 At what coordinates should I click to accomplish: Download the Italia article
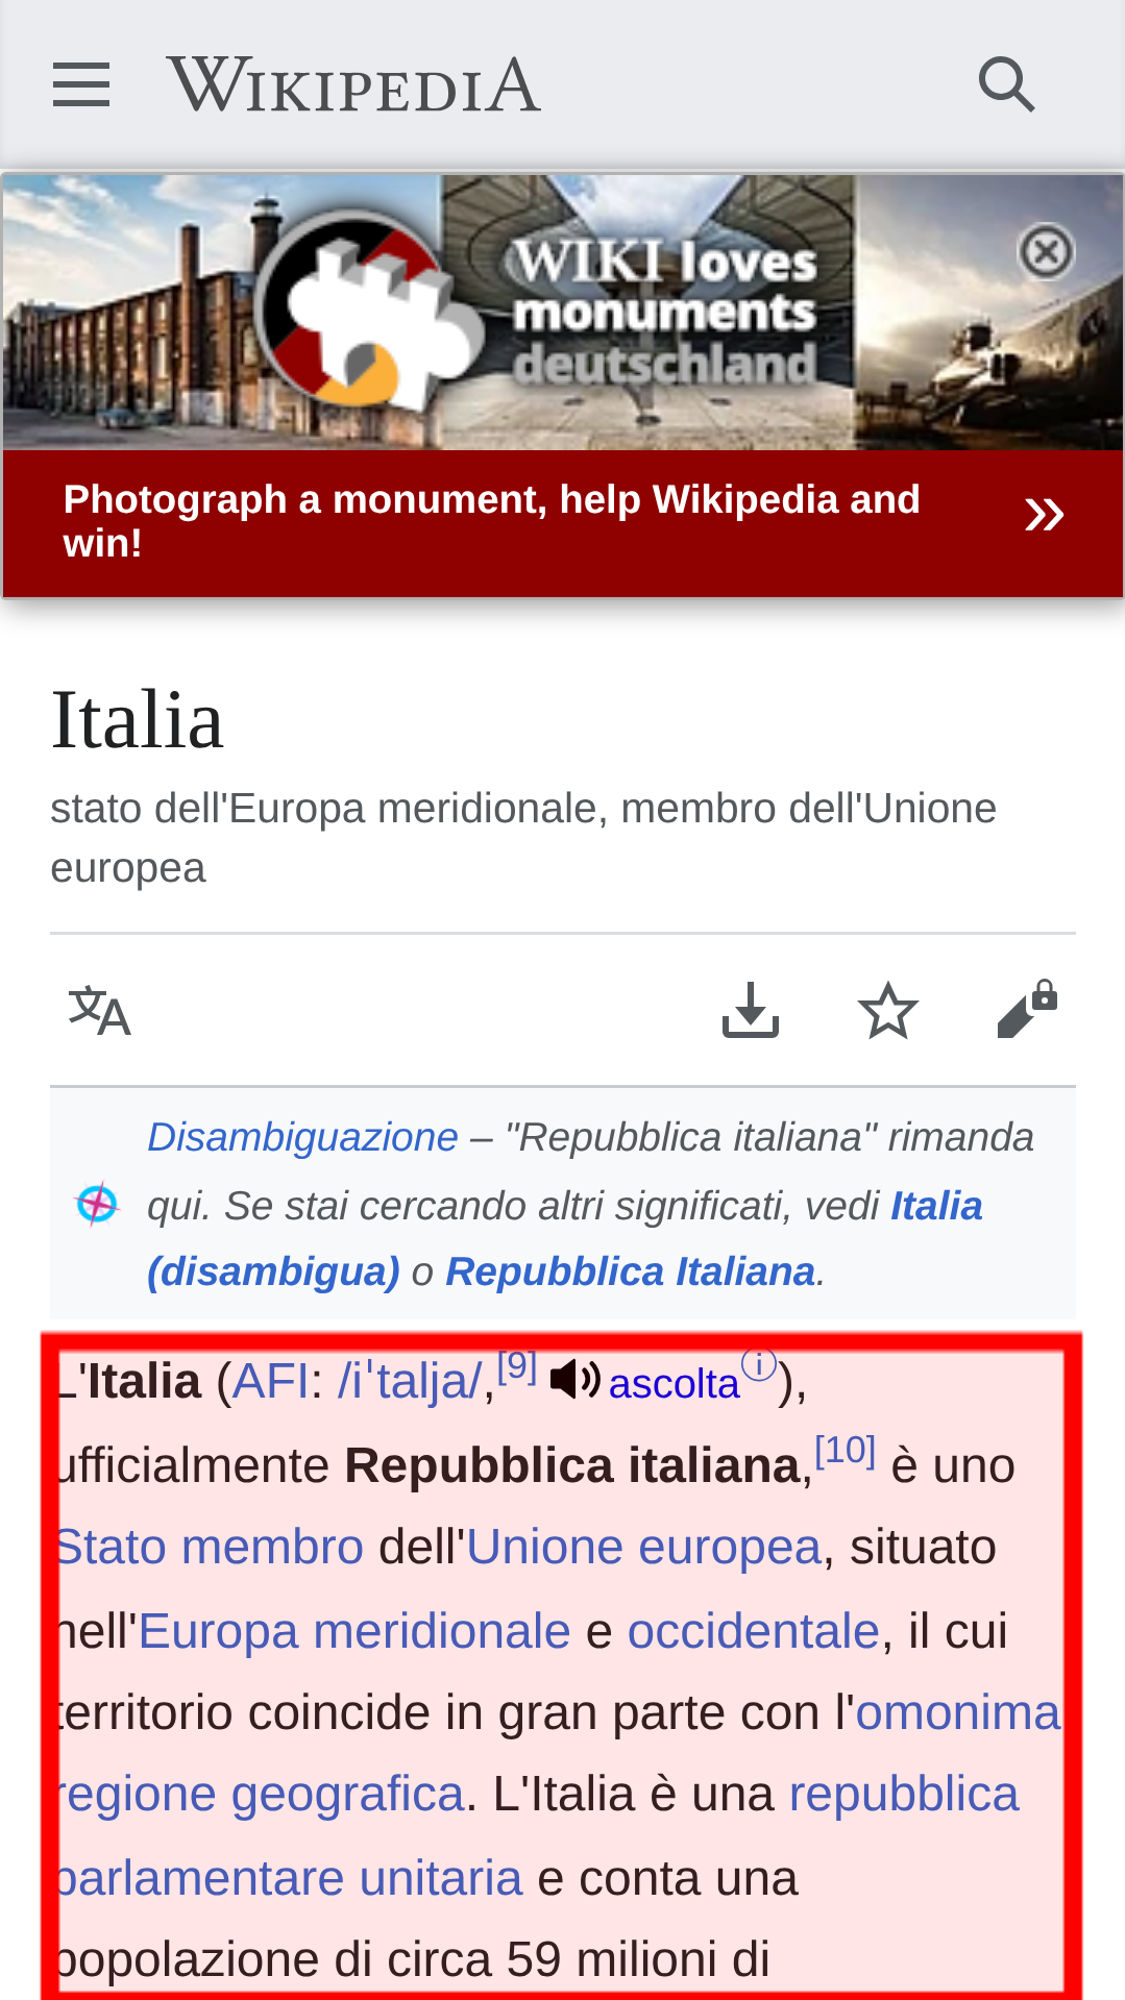(750, 1011)
